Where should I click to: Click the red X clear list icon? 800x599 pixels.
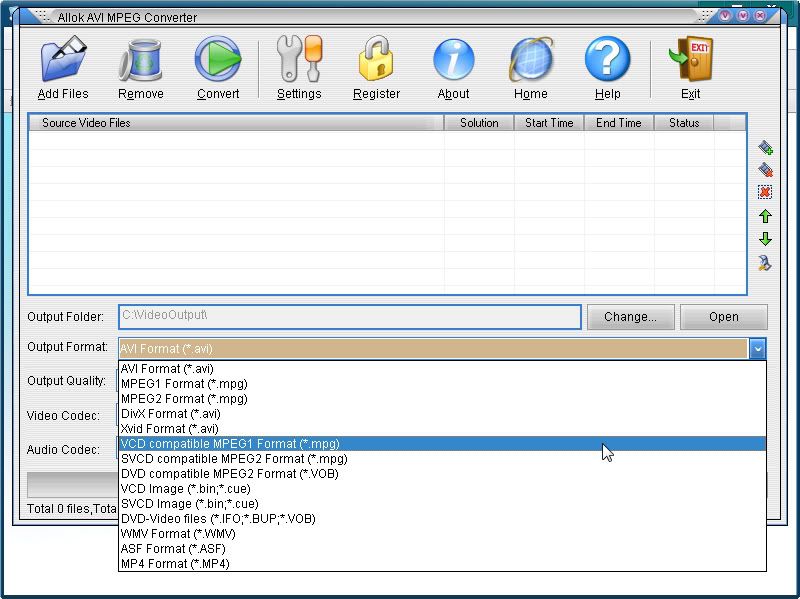765,192
